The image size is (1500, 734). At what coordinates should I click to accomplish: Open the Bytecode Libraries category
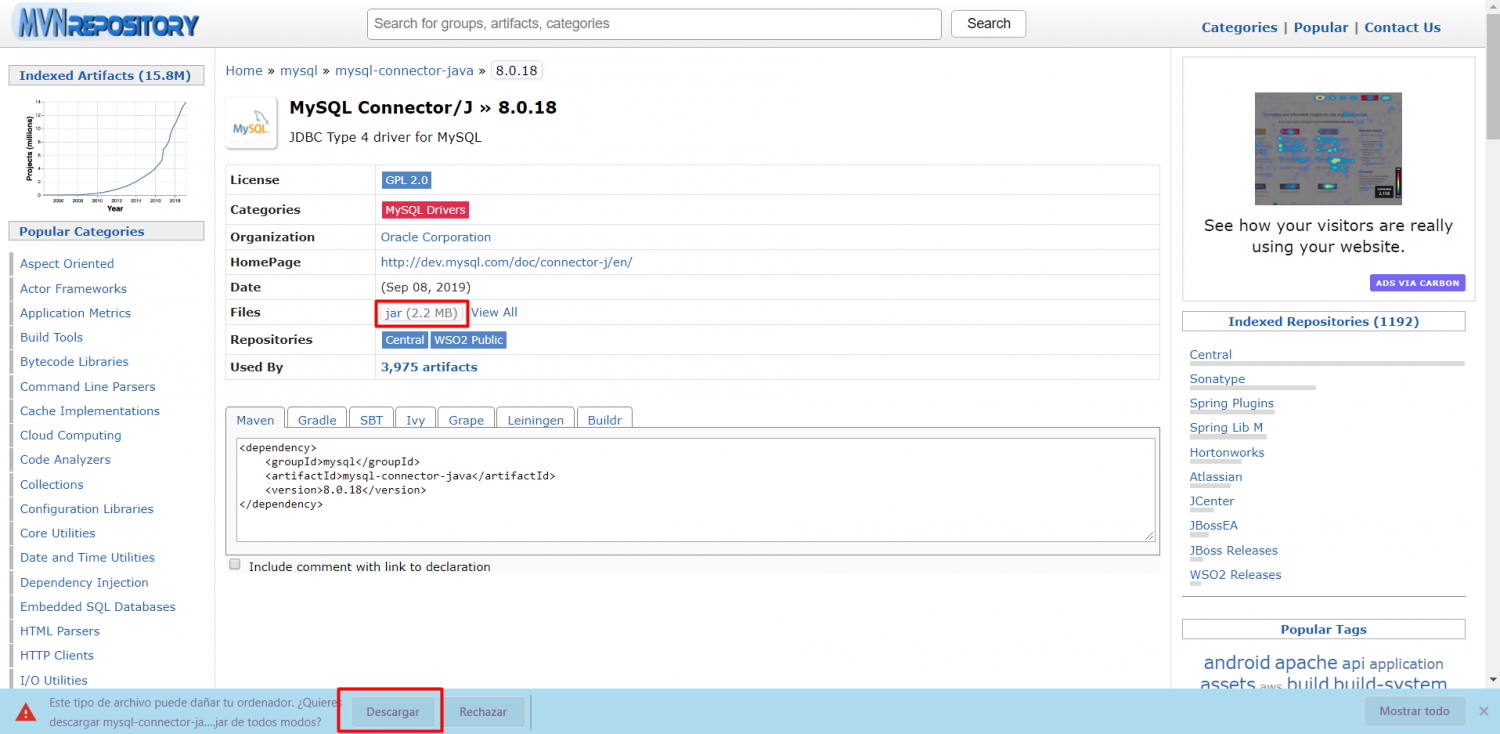click(x=74, y=362)
